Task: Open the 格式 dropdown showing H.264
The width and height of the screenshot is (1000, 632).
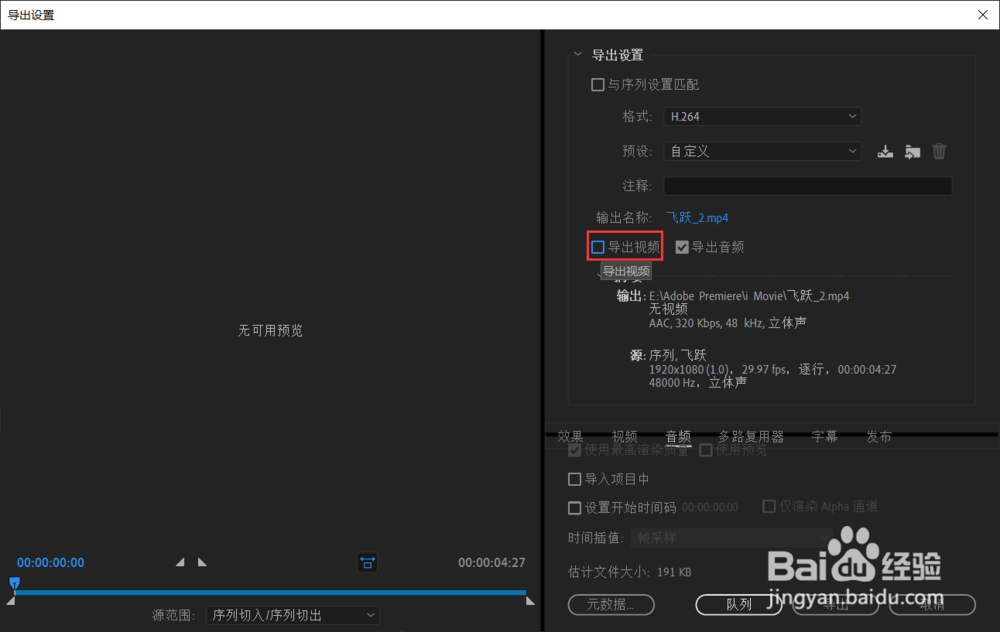Action: coord(762,116)
